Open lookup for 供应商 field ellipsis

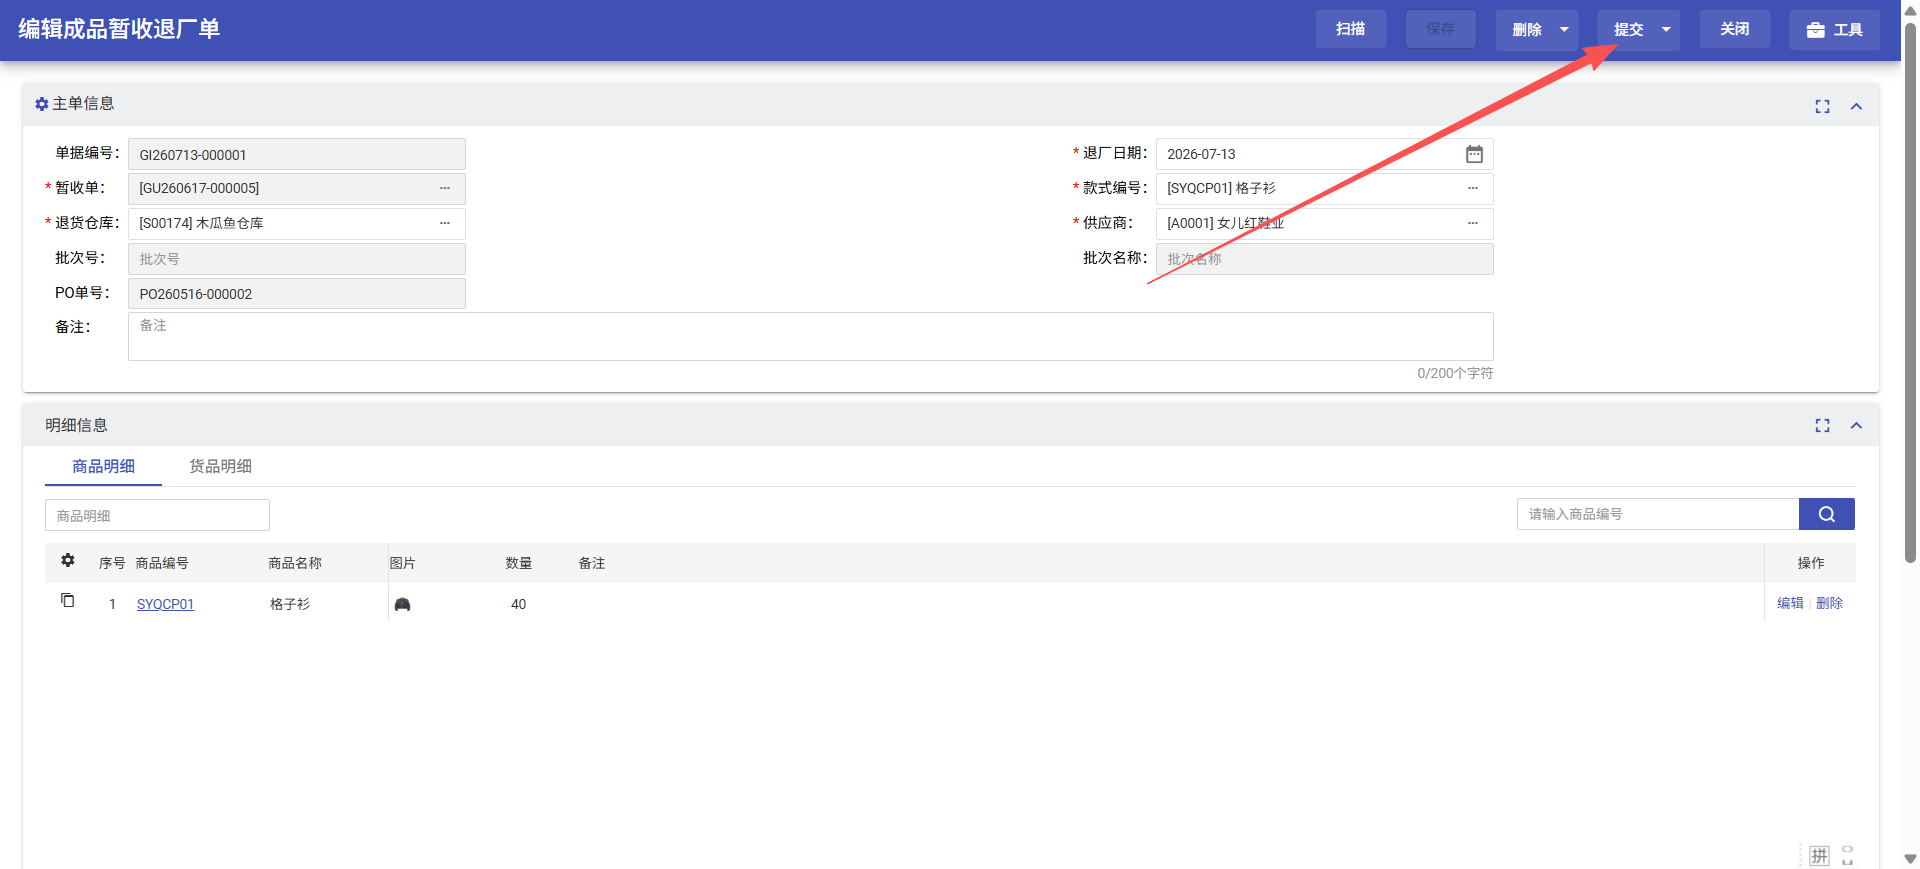point(1473,223)
